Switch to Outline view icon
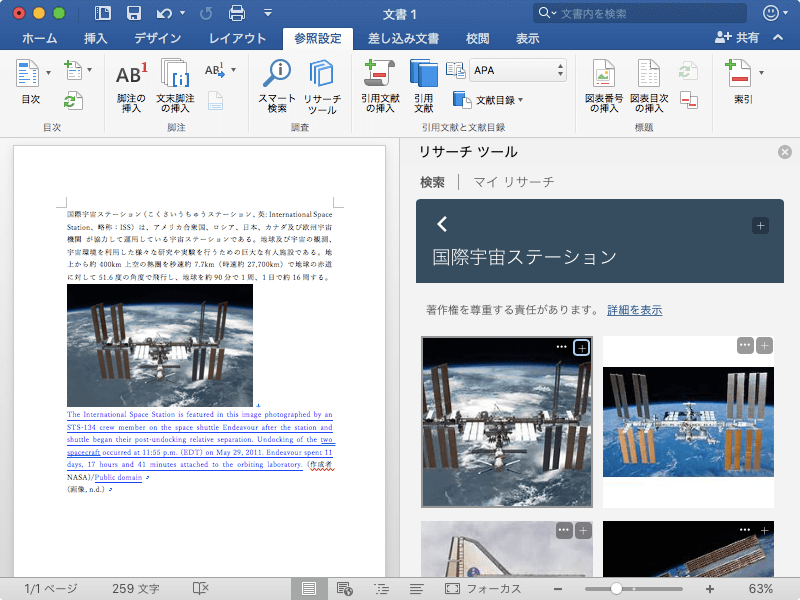This screenshot has height=600, width=800. 381,589
